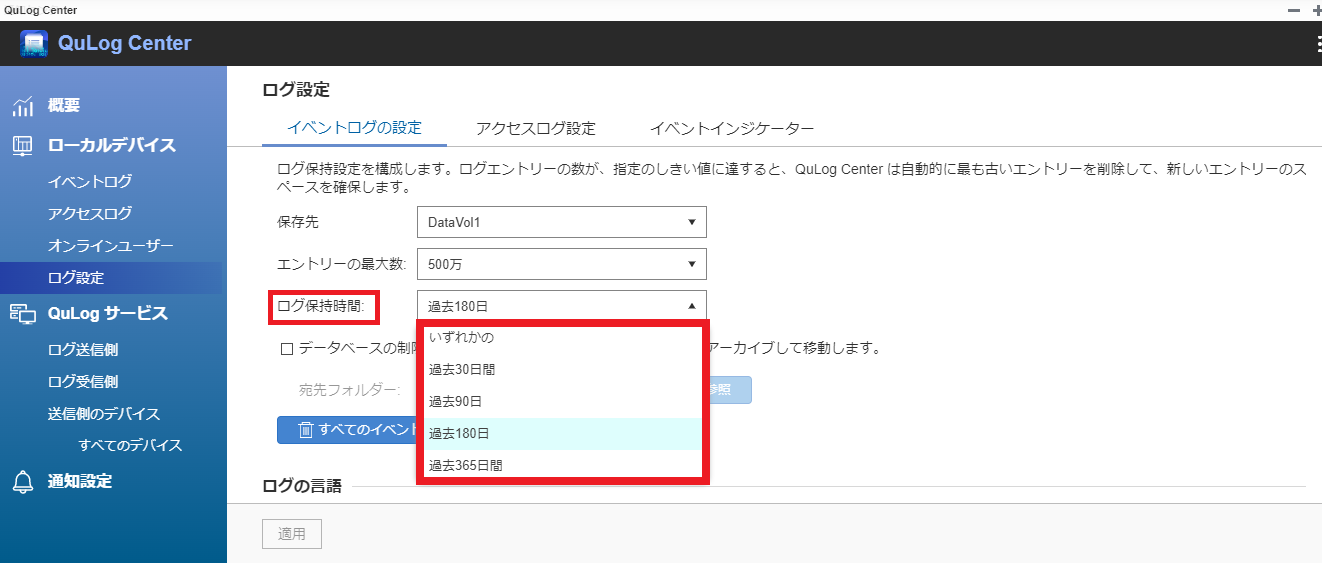This screenshot has height=563, width=1322.
Task: Click the QuLog Center title text
Action: pyautogui.click(x=125, y=44)
